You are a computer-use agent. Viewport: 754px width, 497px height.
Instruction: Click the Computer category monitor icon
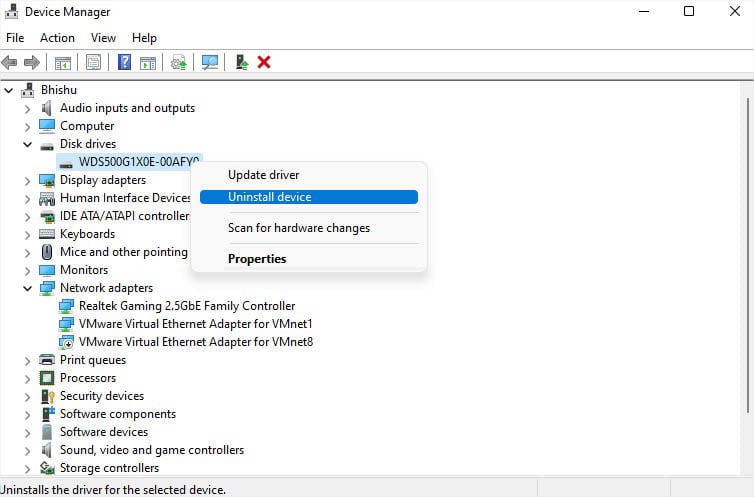pos(47,126)
